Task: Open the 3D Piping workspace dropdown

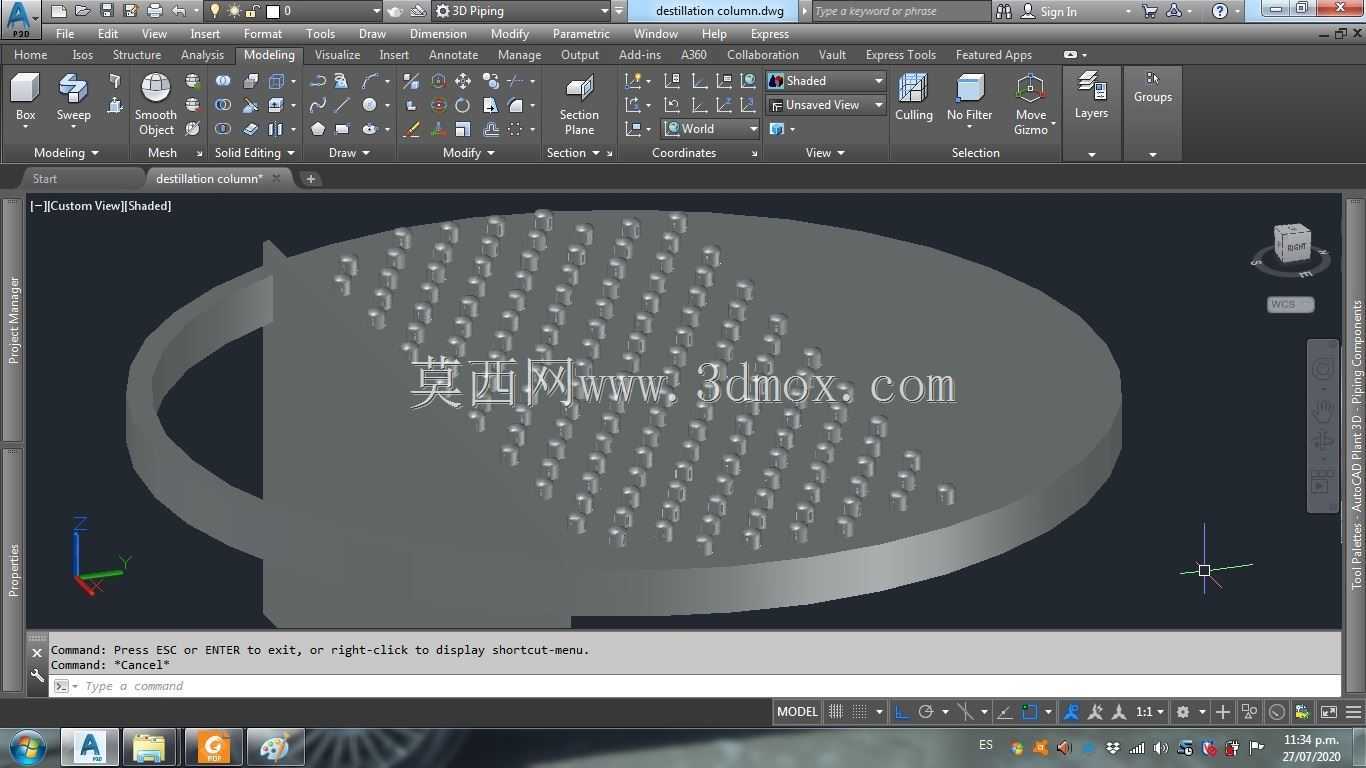Action: click(x=521, y=11)
